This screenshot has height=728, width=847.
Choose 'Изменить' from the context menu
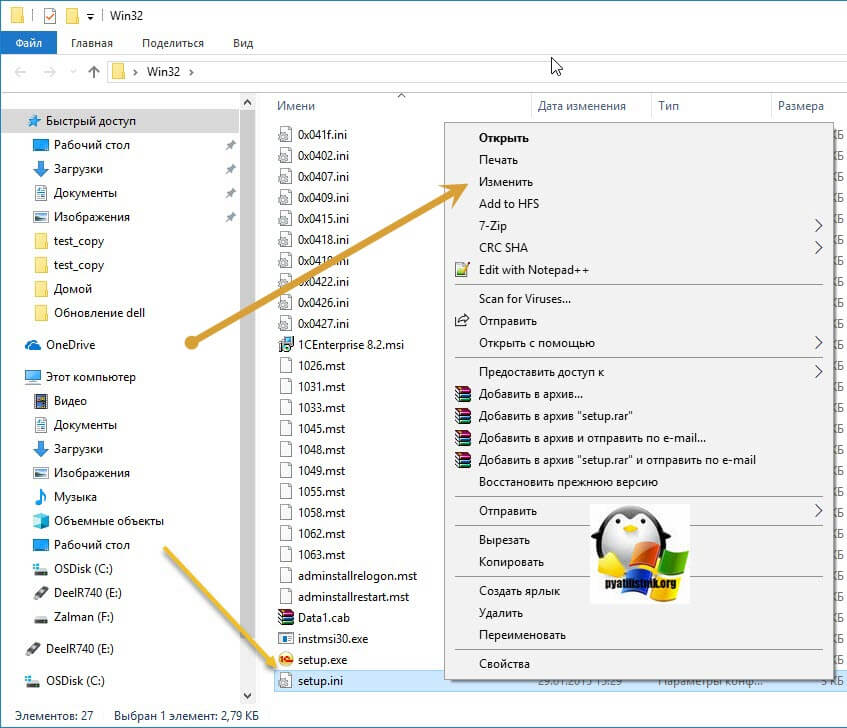point(506,182)
